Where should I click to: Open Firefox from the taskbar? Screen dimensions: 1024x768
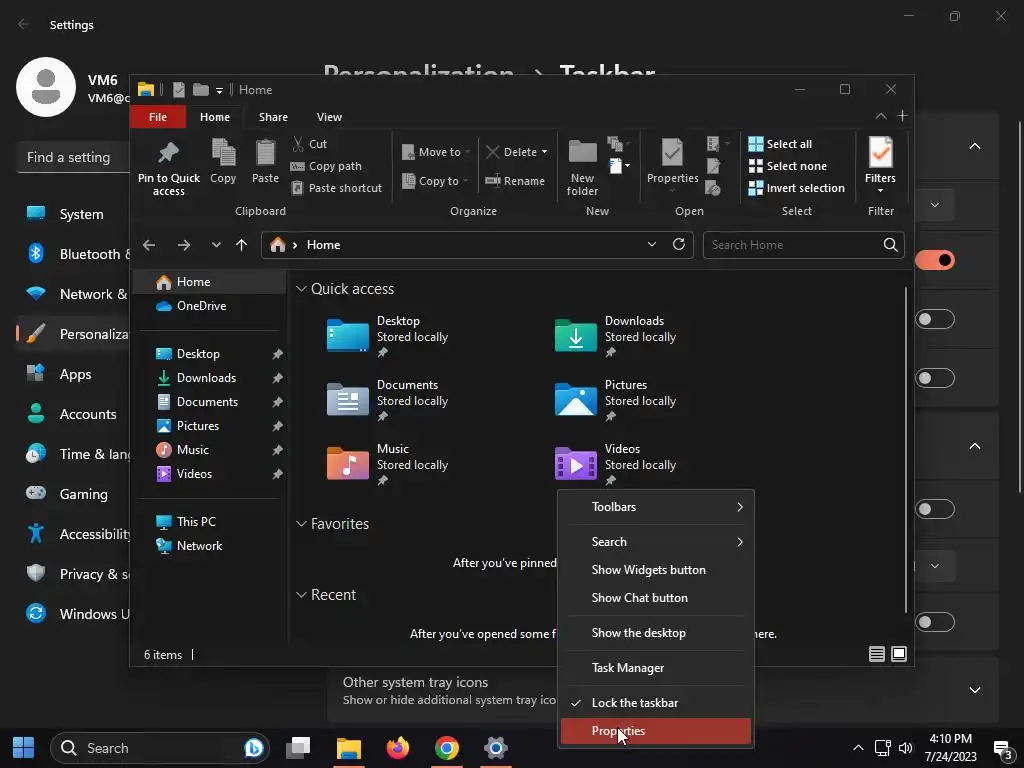tap(397, 748)
